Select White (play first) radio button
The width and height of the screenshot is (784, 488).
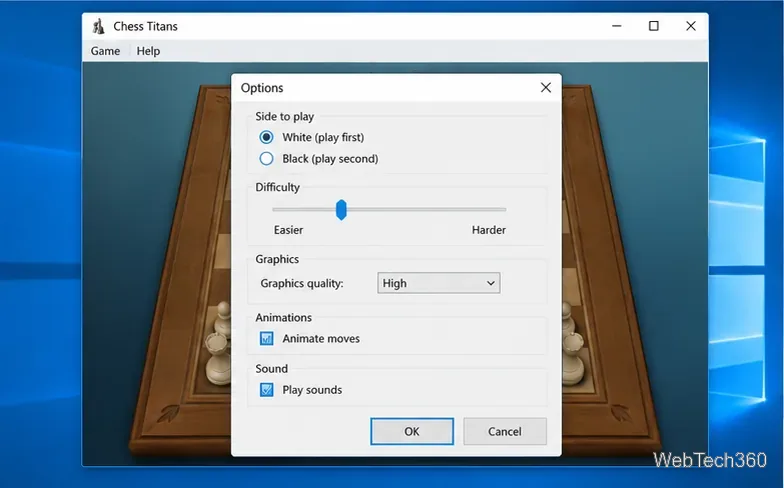pos(266,137)
